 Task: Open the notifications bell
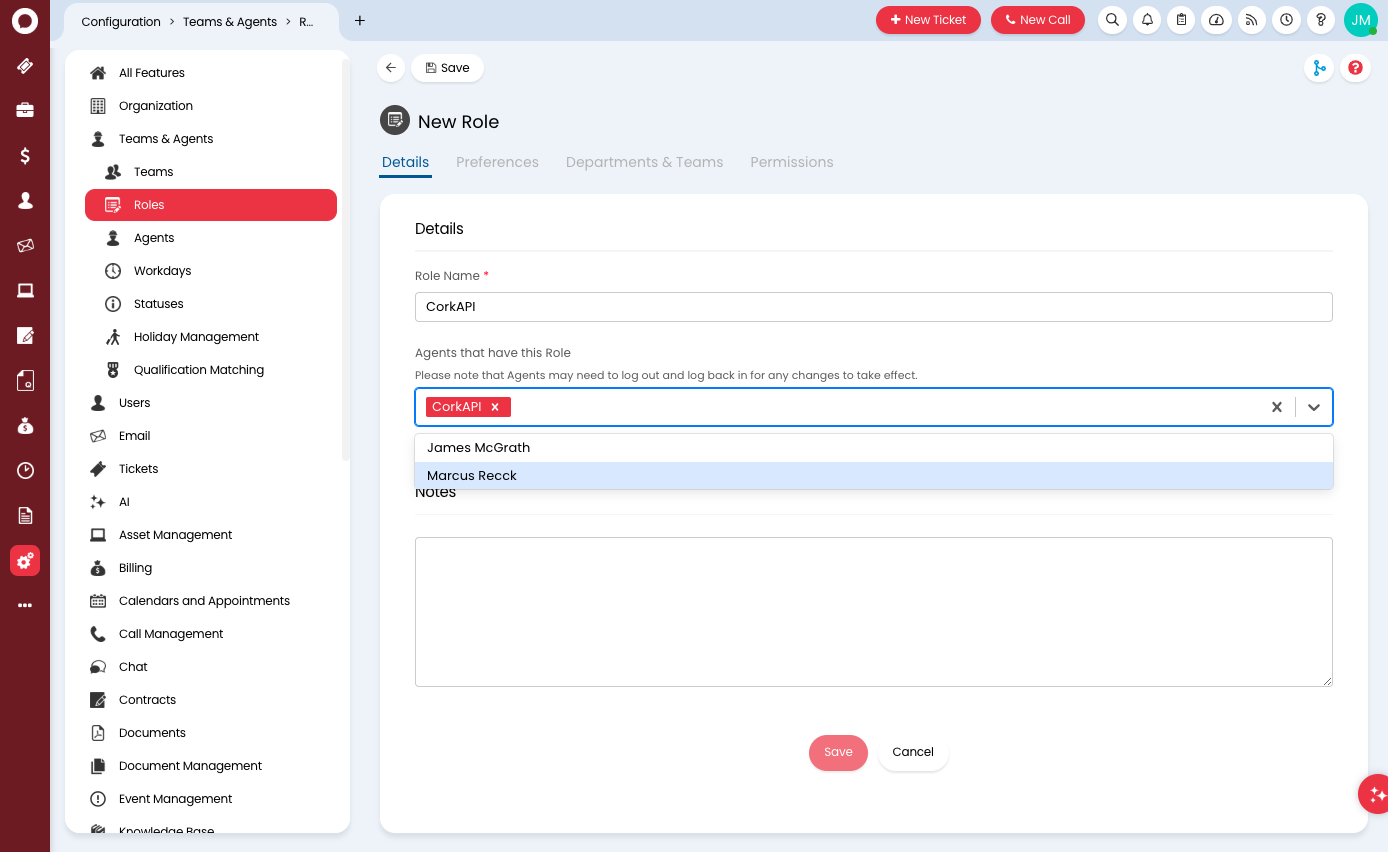[1147, 20]
